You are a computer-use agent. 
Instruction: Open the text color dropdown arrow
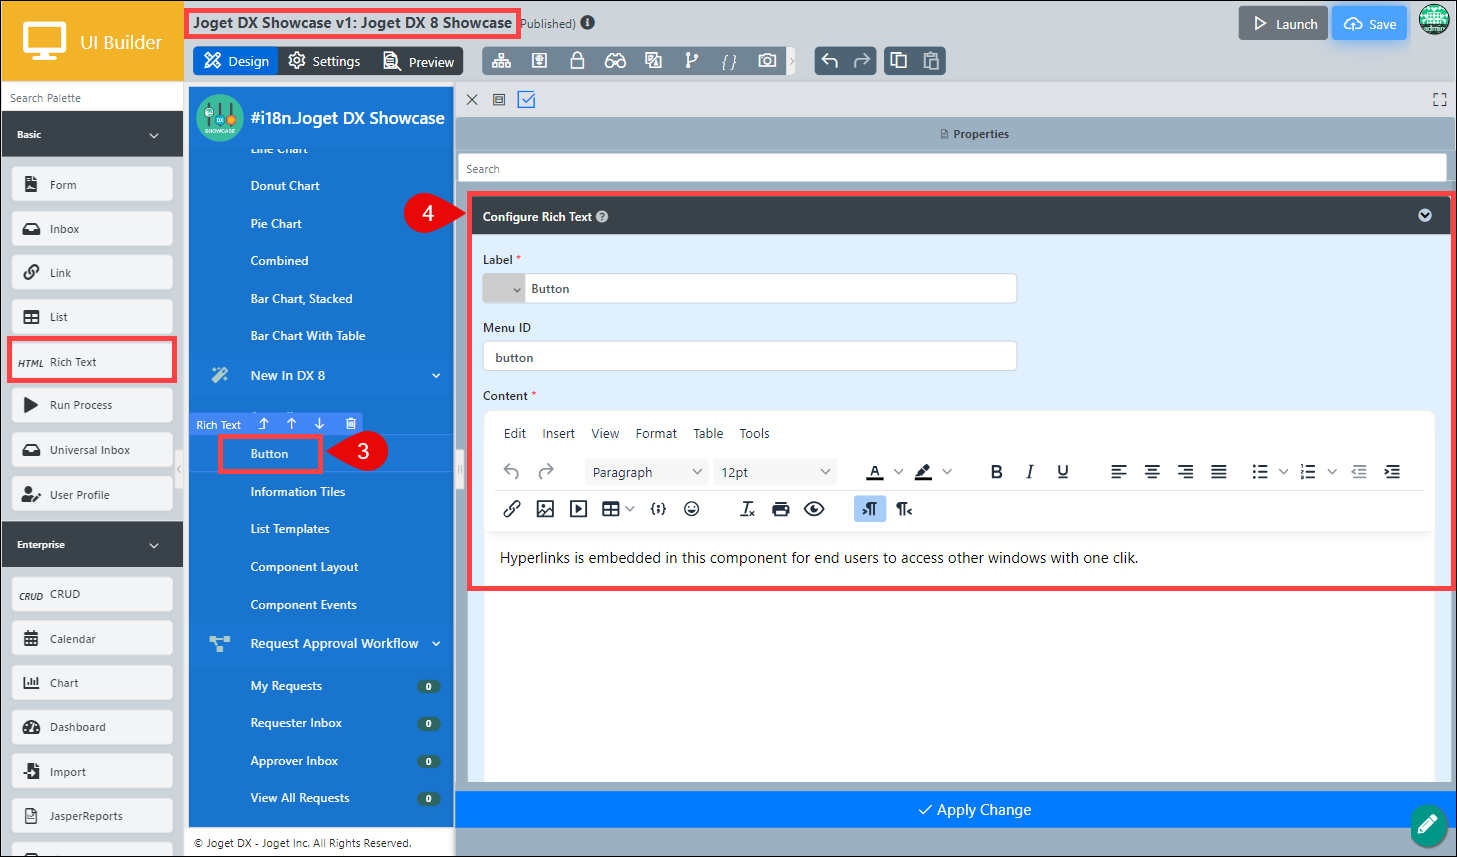pos(898,472)
